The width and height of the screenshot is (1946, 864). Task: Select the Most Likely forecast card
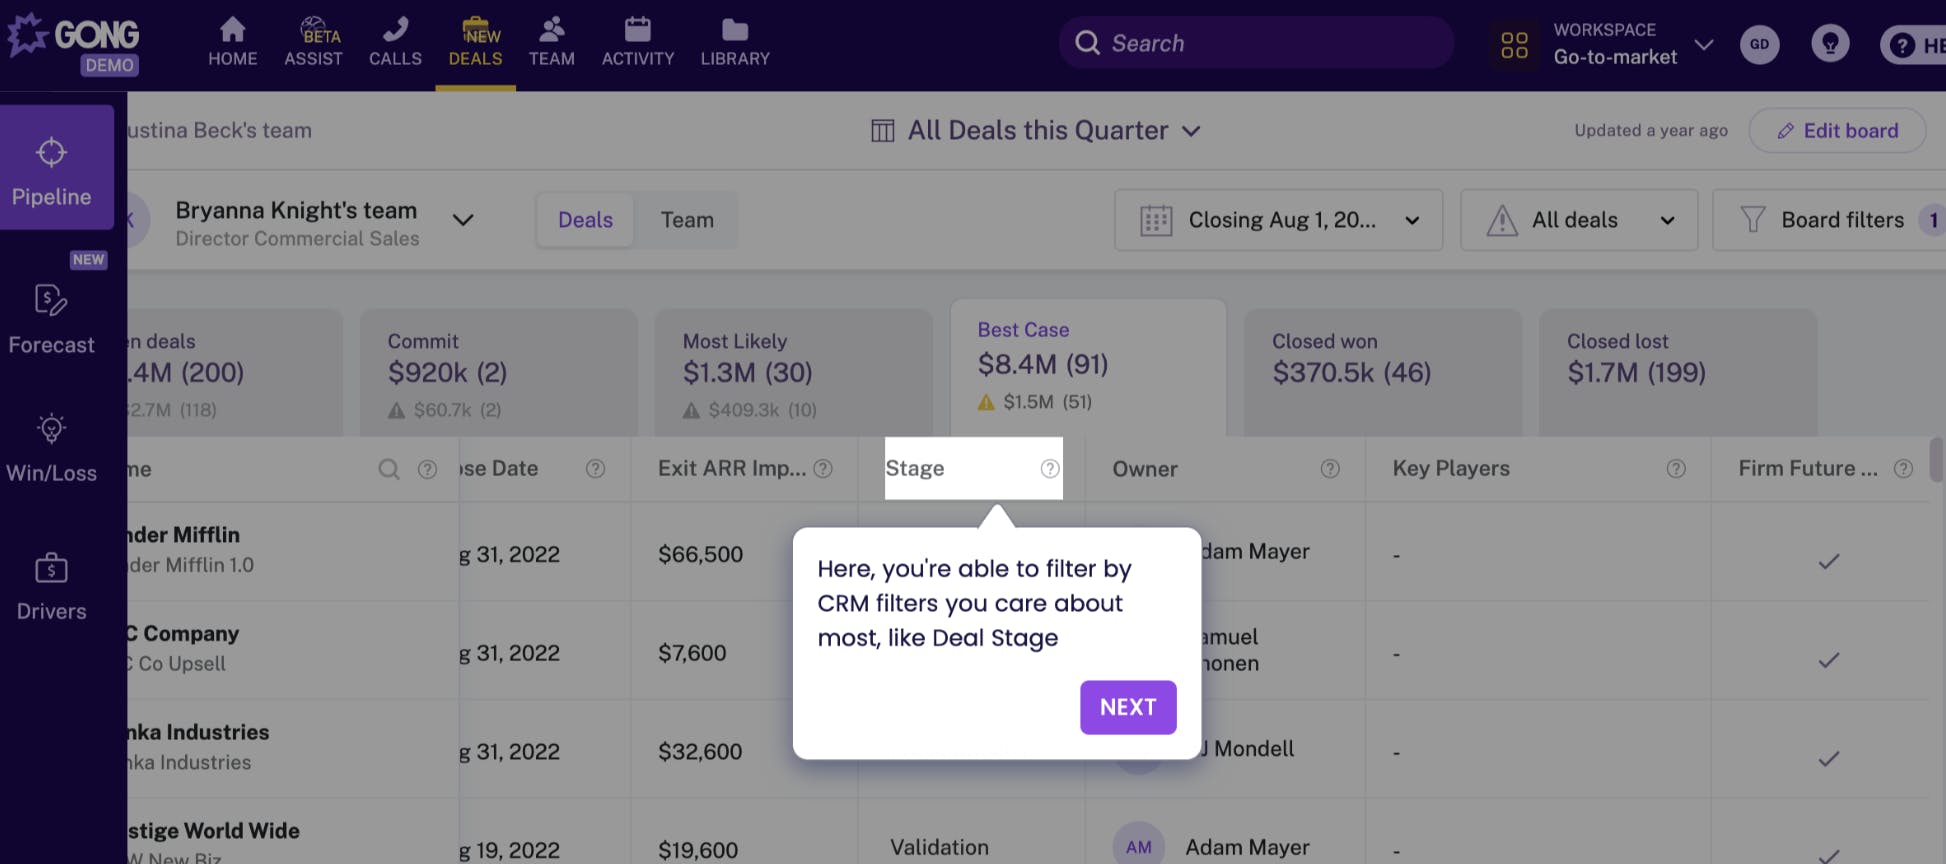click(x=793, y=373)
